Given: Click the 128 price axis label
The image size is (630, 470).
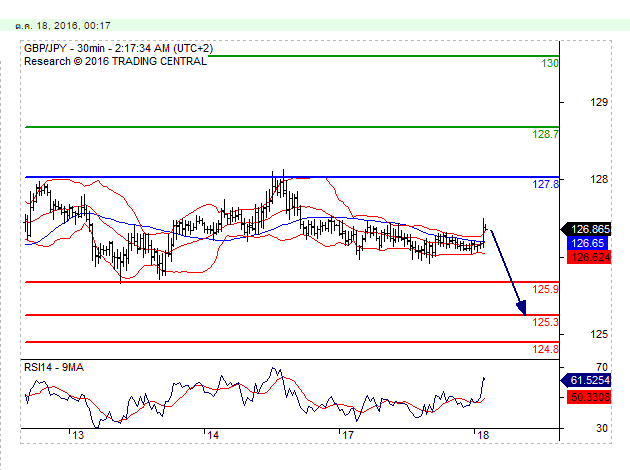Looking at the screenshot, I should [x=599, y=179].
